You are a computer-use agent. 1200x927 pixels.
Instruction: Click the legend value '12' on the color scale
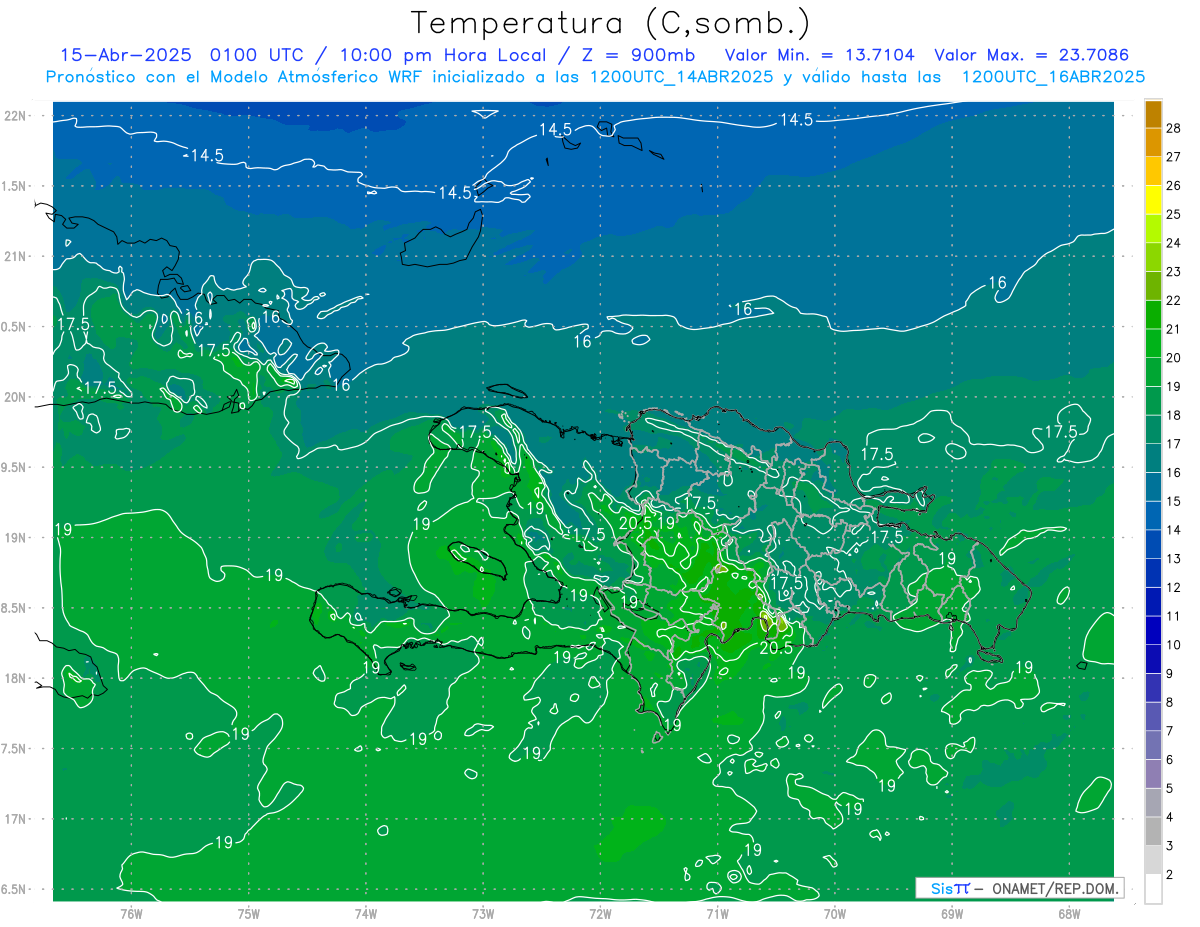coord(1174,587)
